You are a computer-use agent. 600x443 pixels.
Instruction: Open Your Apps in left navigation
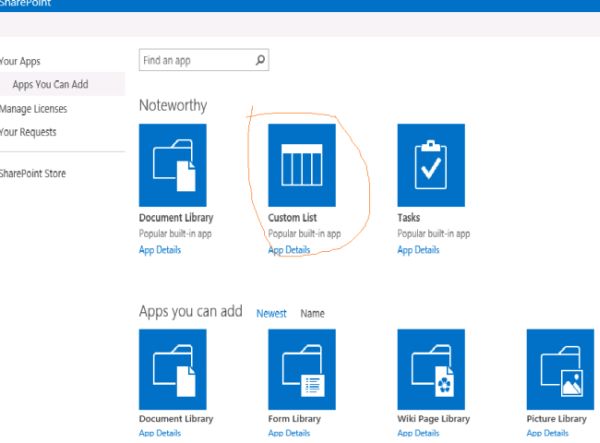pyautogui.click(x=20, y=61)
